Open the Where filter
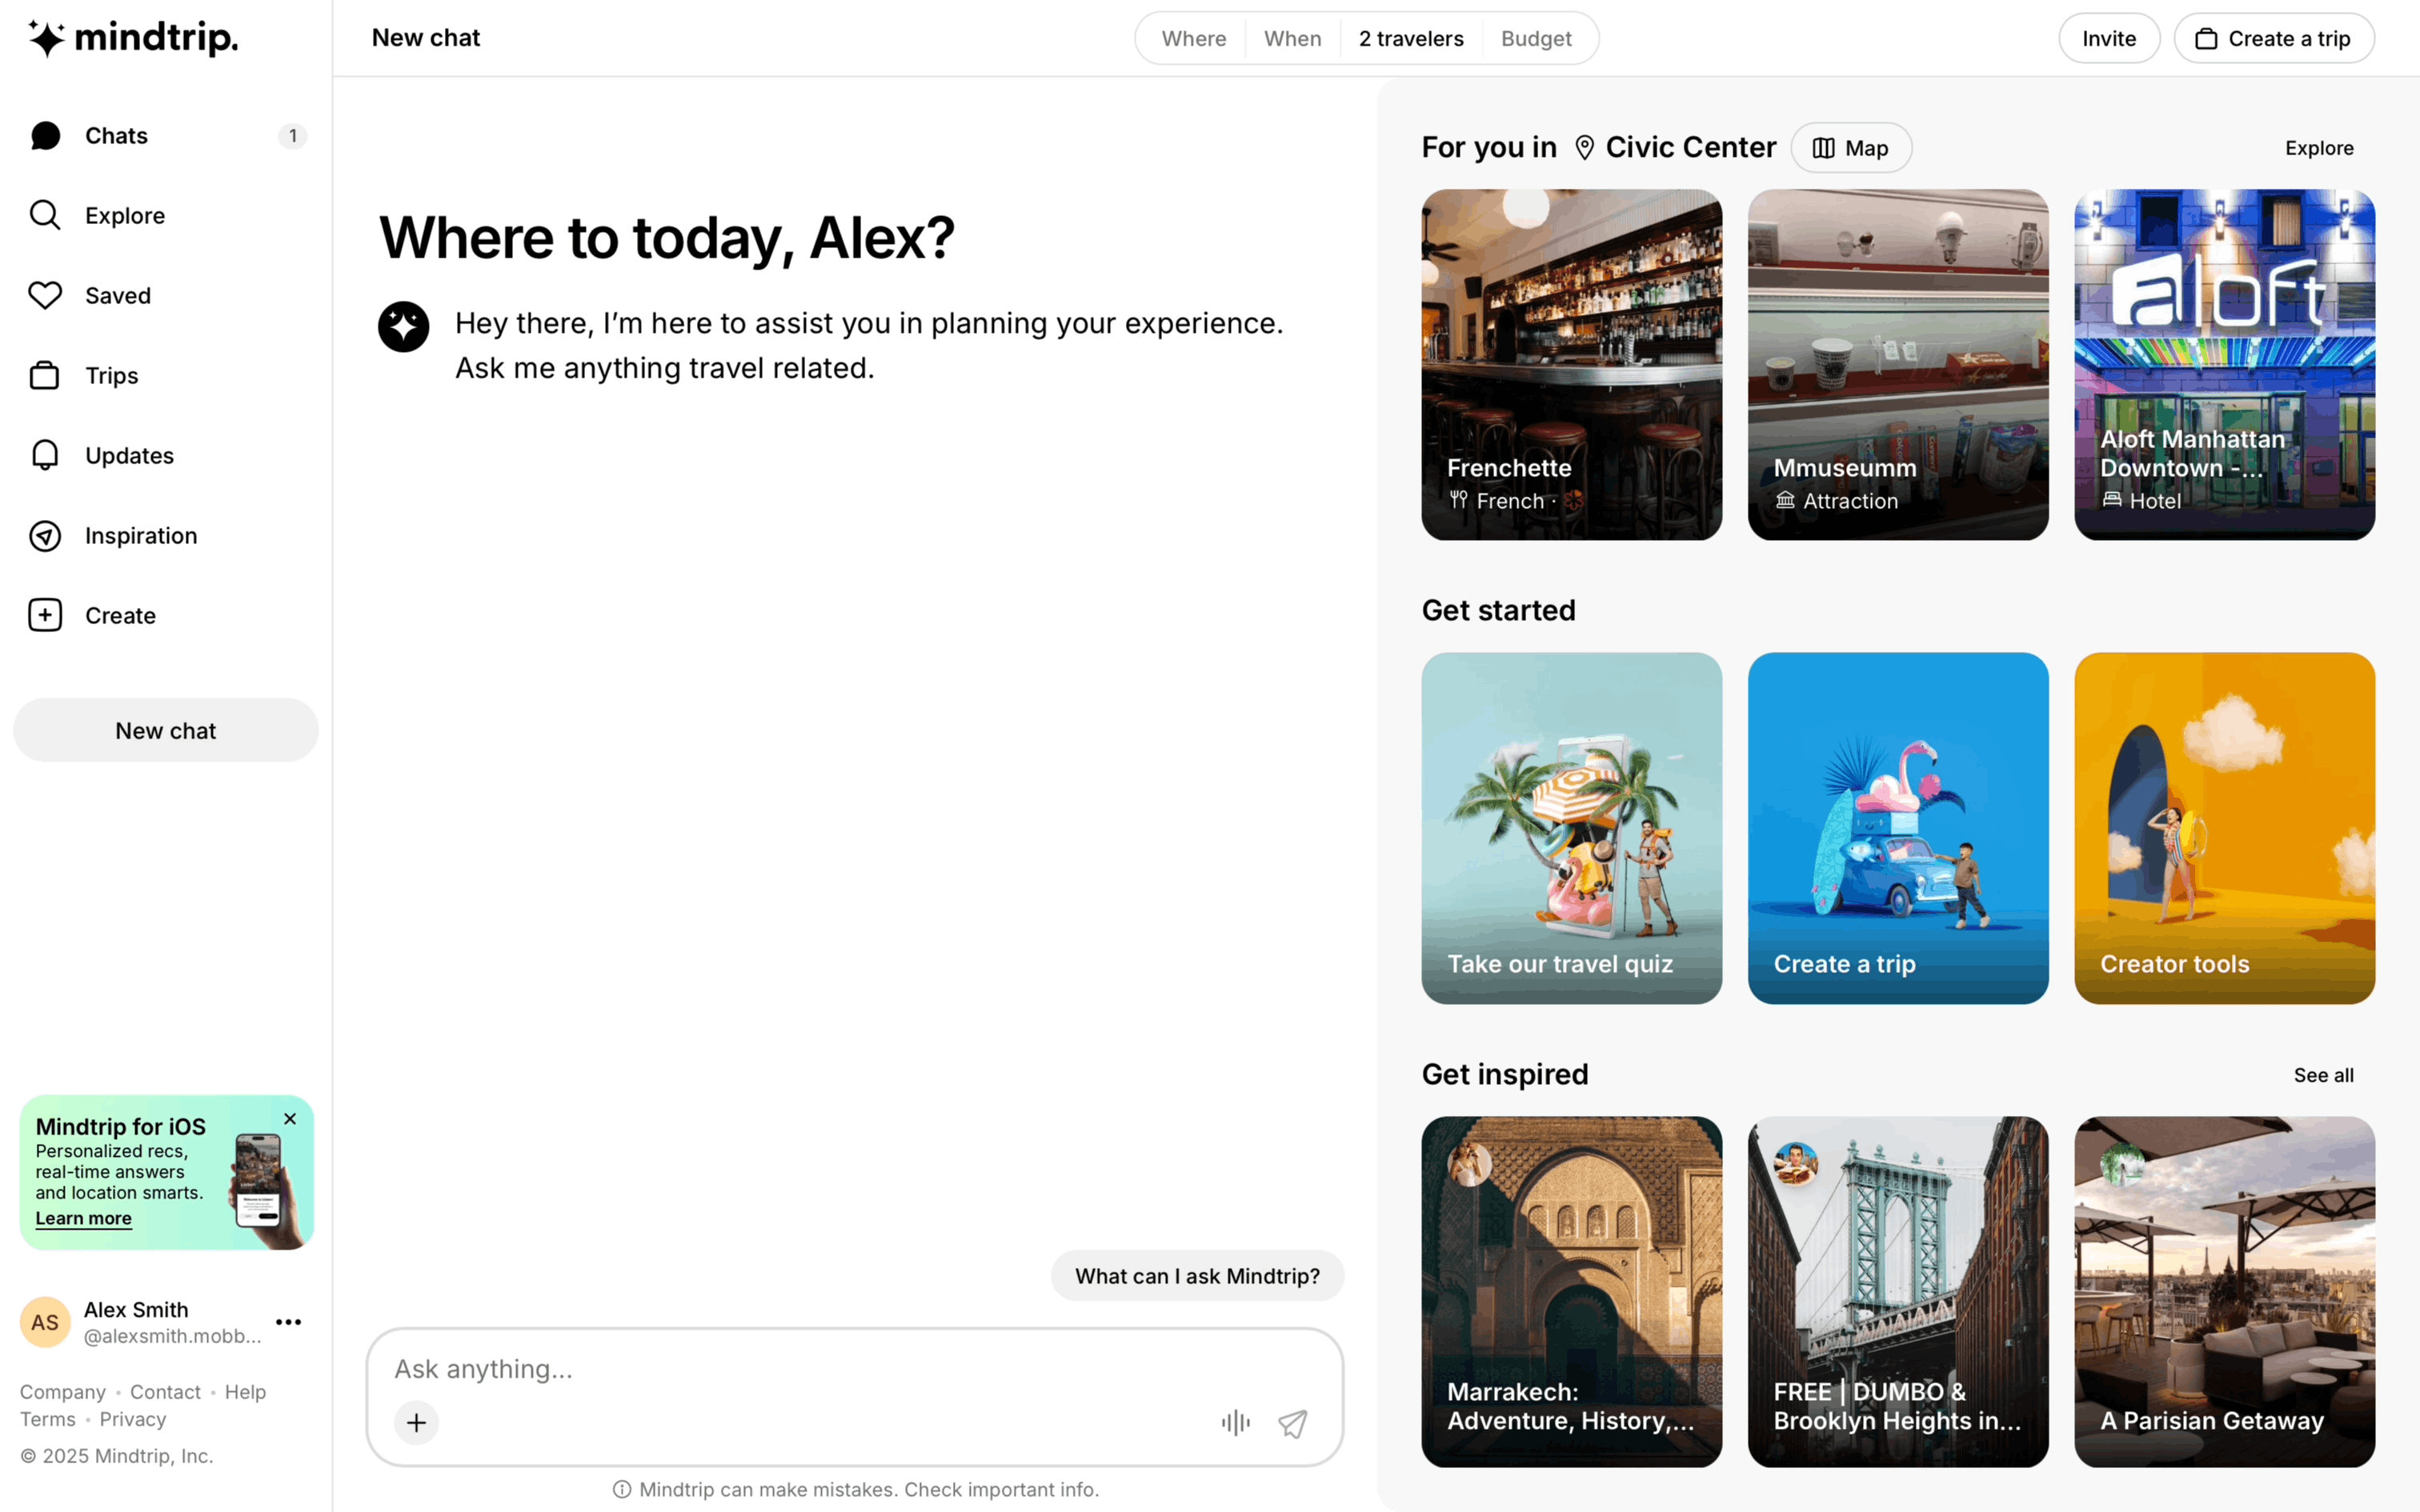 tap(1193, 38)
